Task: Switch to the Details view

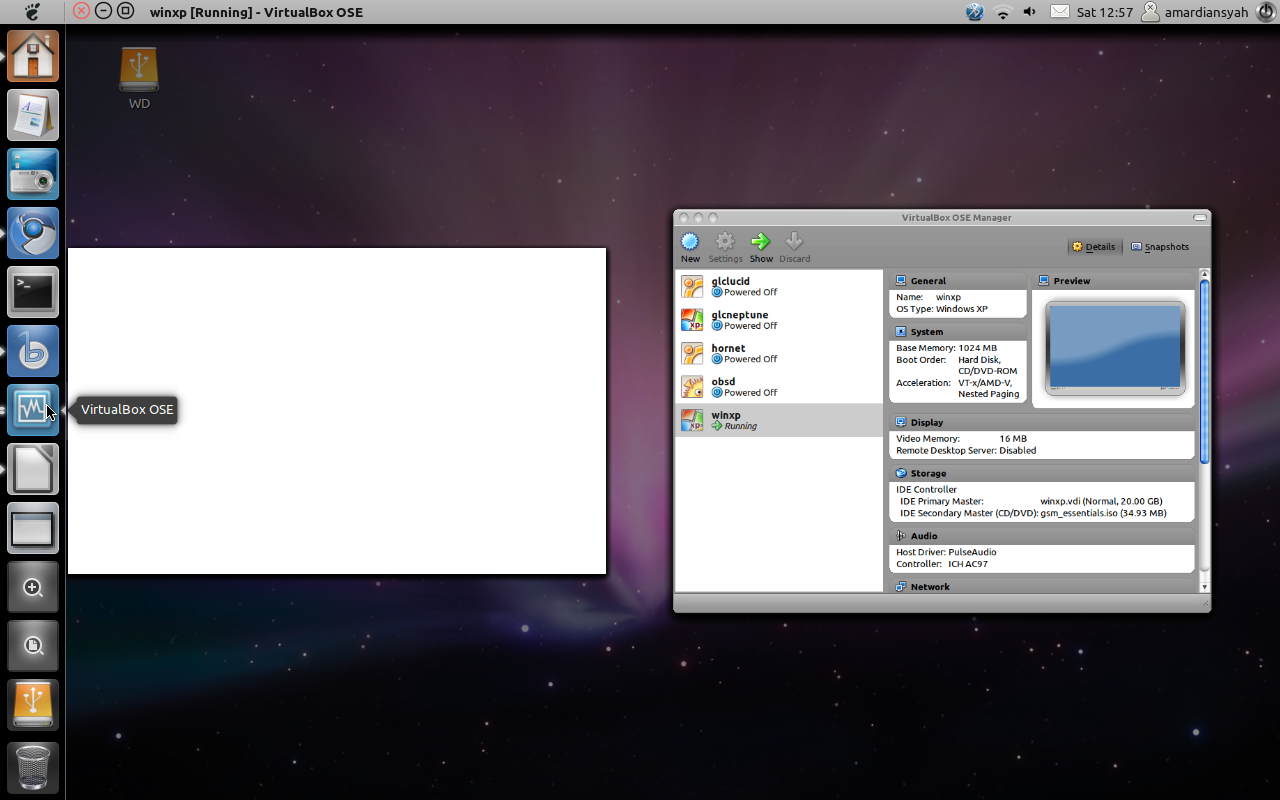Action: tap(1093, 247)
